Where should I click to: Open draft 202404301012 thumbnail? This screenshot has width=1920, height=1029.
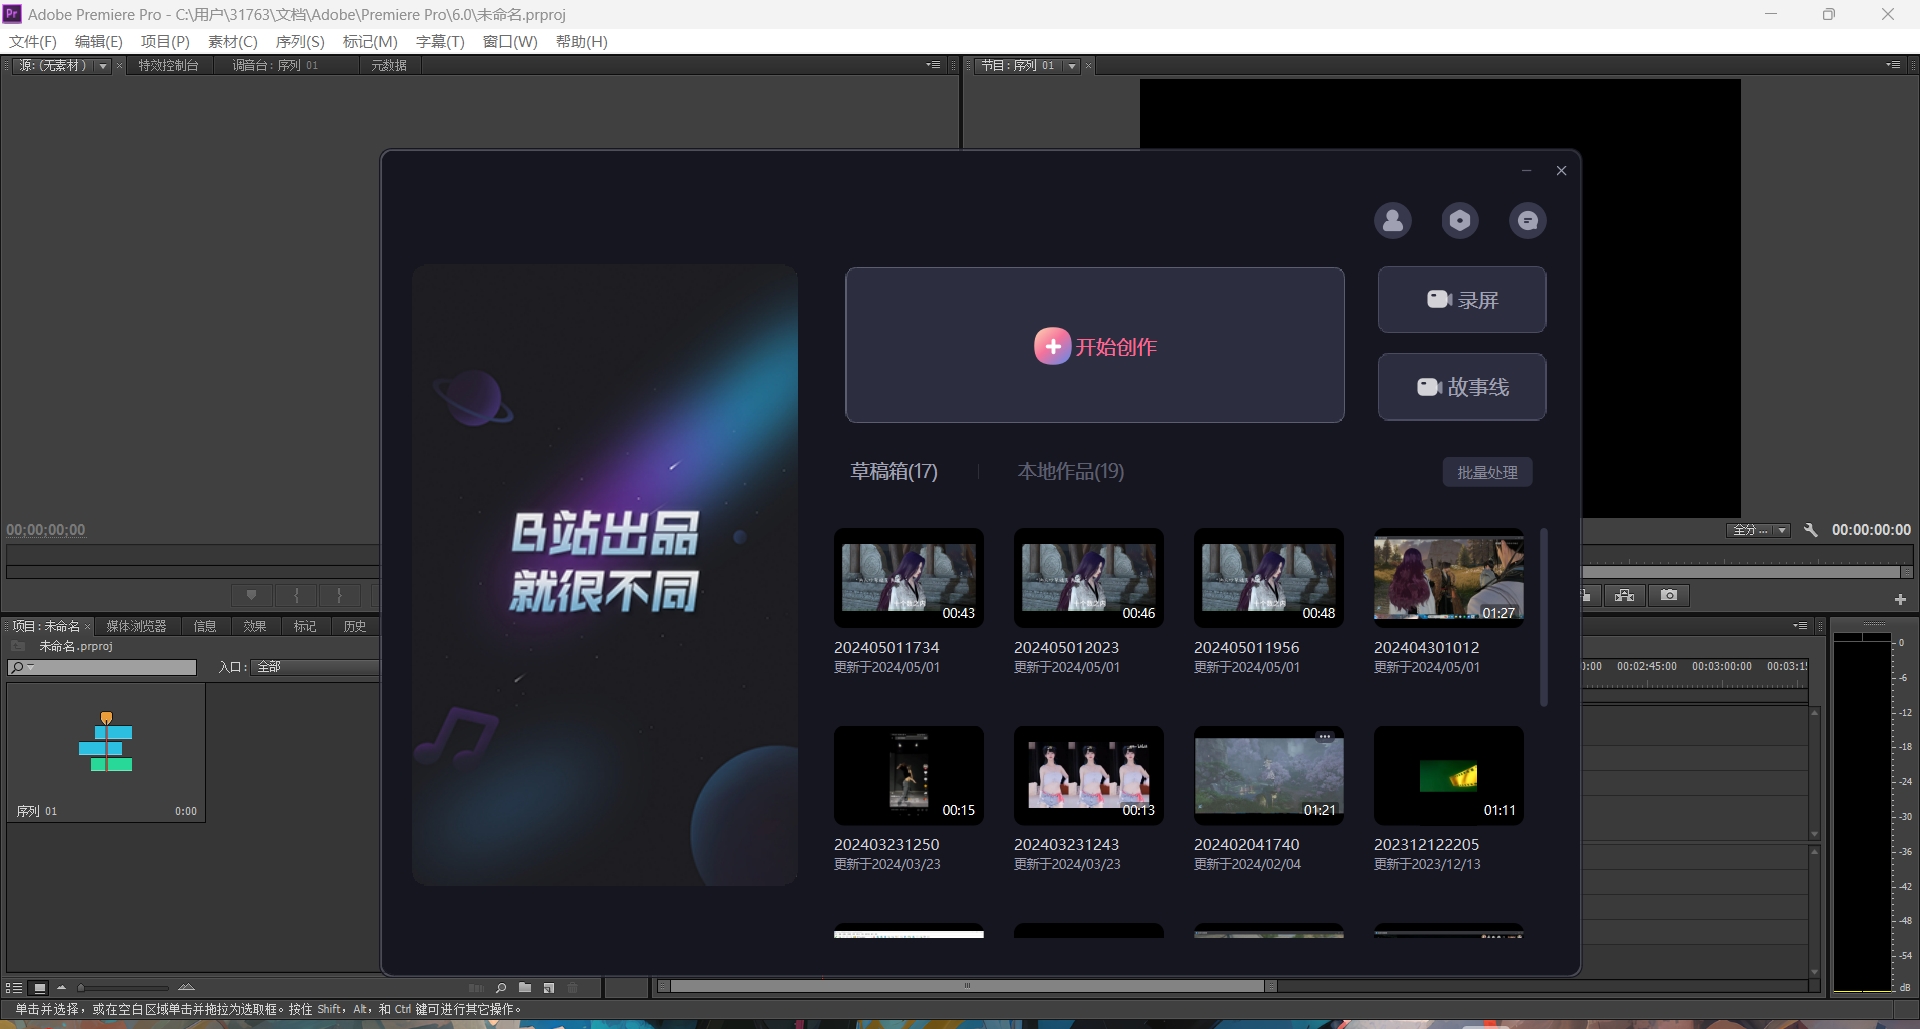pos(1448,578)
